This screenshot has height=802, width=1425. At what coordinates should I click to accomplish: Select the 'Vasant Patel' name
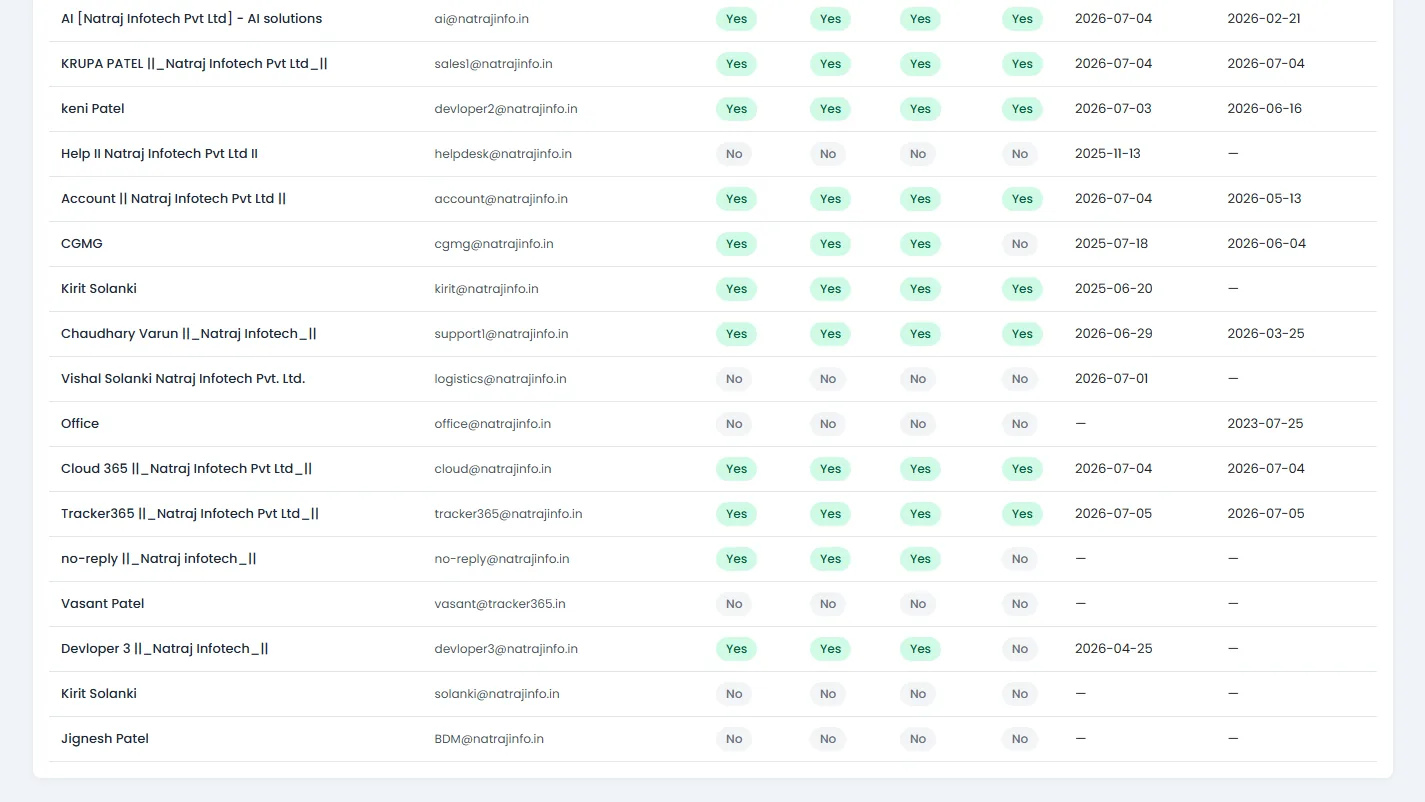[103, 604]
